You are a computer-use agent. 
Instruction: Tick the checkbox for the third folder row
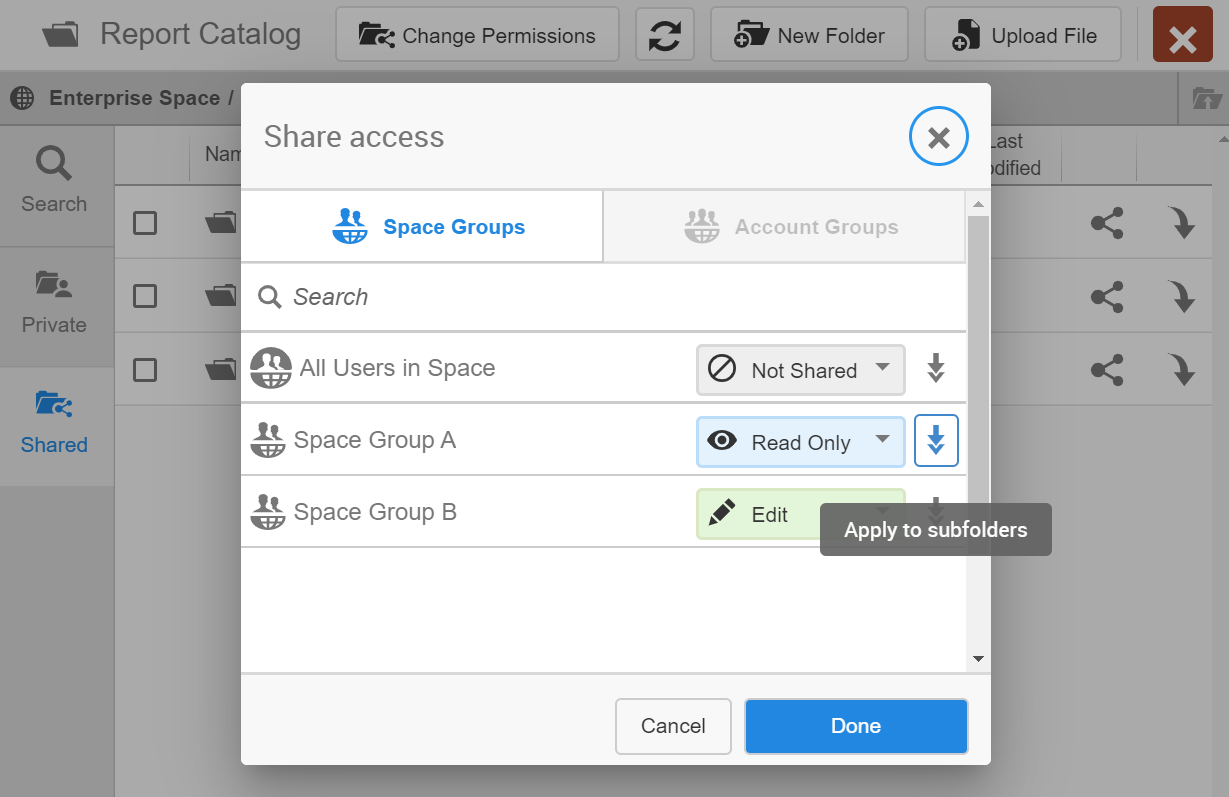[x=145, y=370]
